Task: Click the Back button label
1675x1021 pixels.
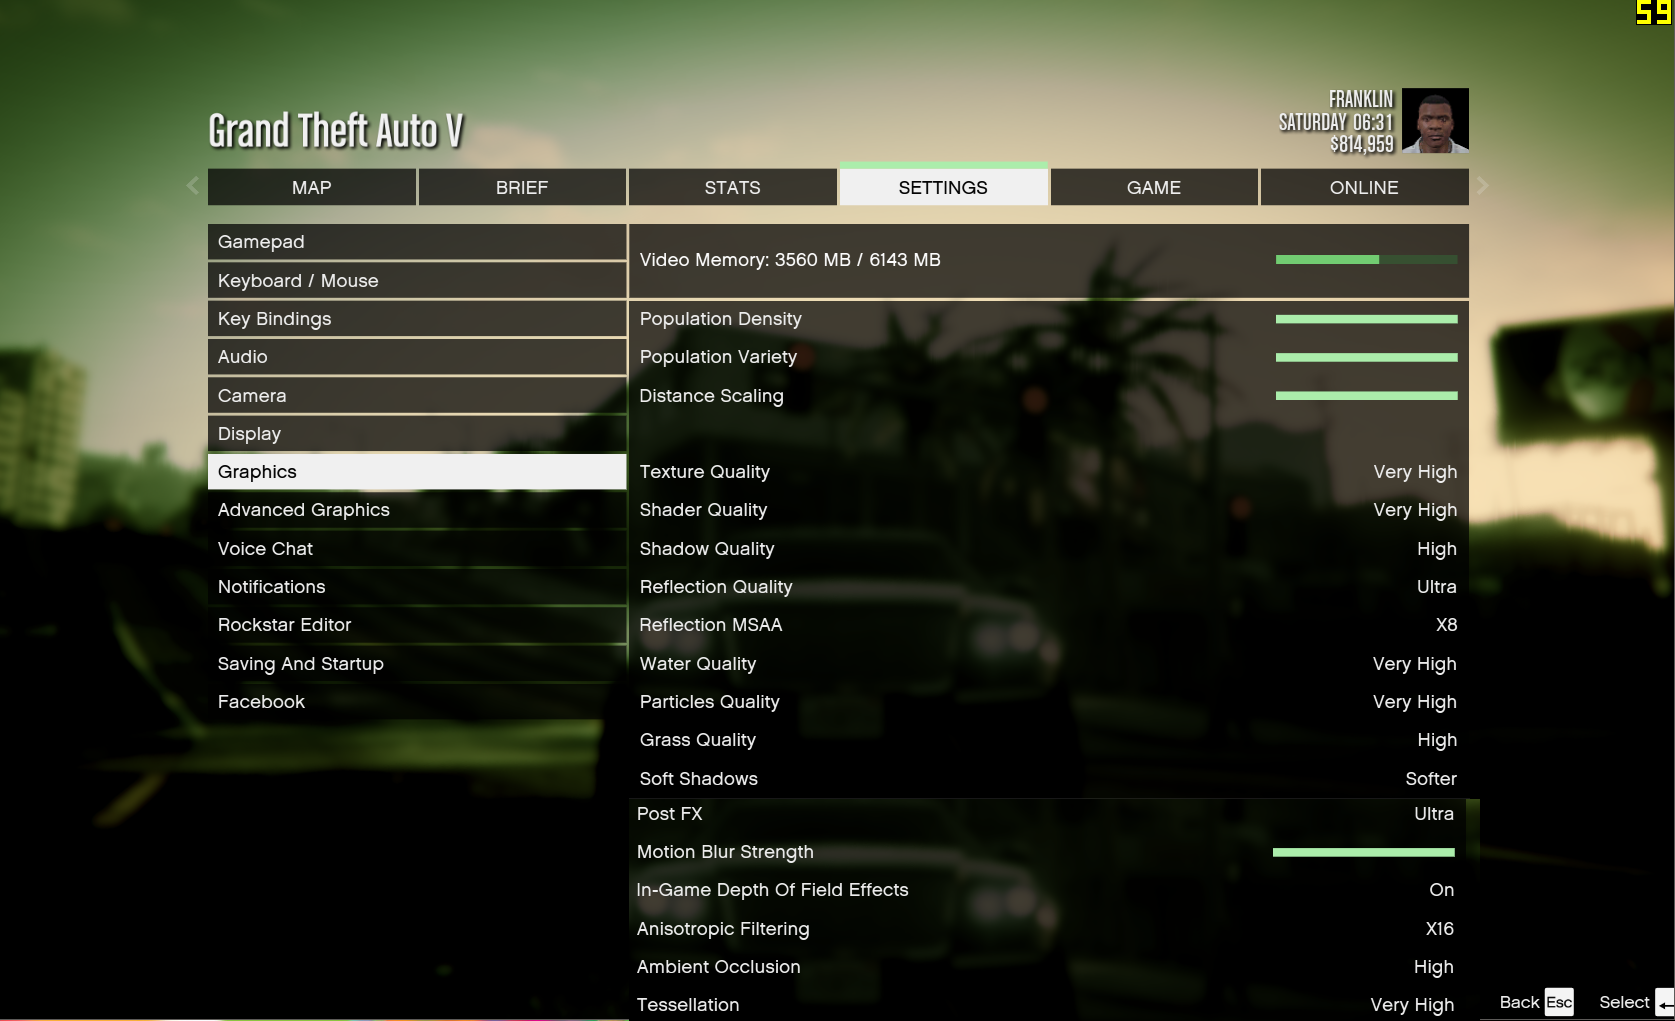Action: (1519, 1002)
